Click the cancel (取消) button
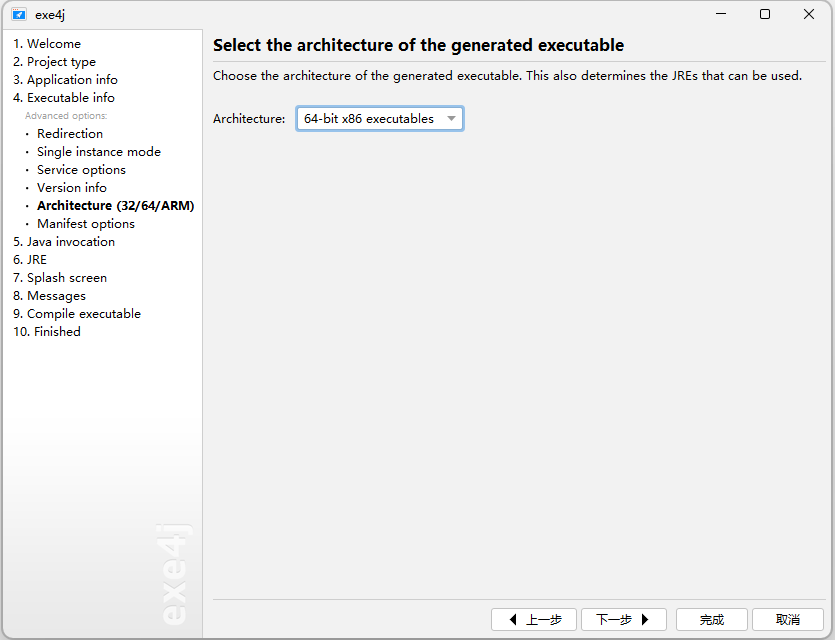 click(787, 620)
